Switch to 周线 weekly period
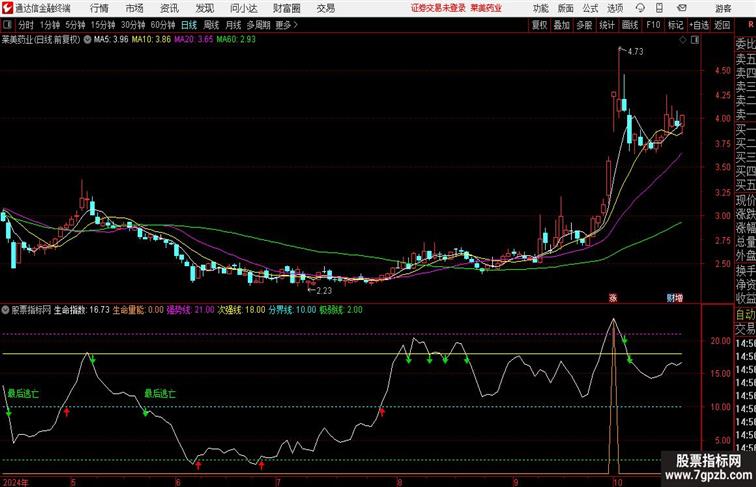The height and width of the screenshot is (487, 756). 211,25
